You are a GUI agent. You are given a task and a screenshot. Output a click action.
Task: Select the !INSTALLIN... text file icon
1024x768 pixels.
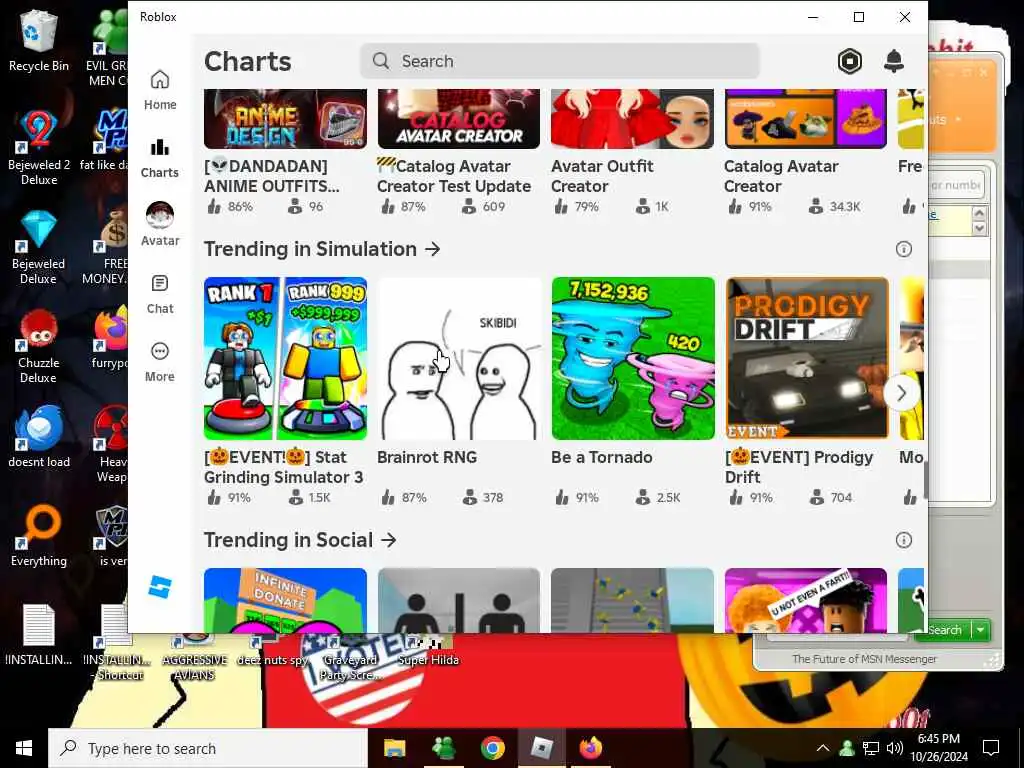click(x=39, y=635)
